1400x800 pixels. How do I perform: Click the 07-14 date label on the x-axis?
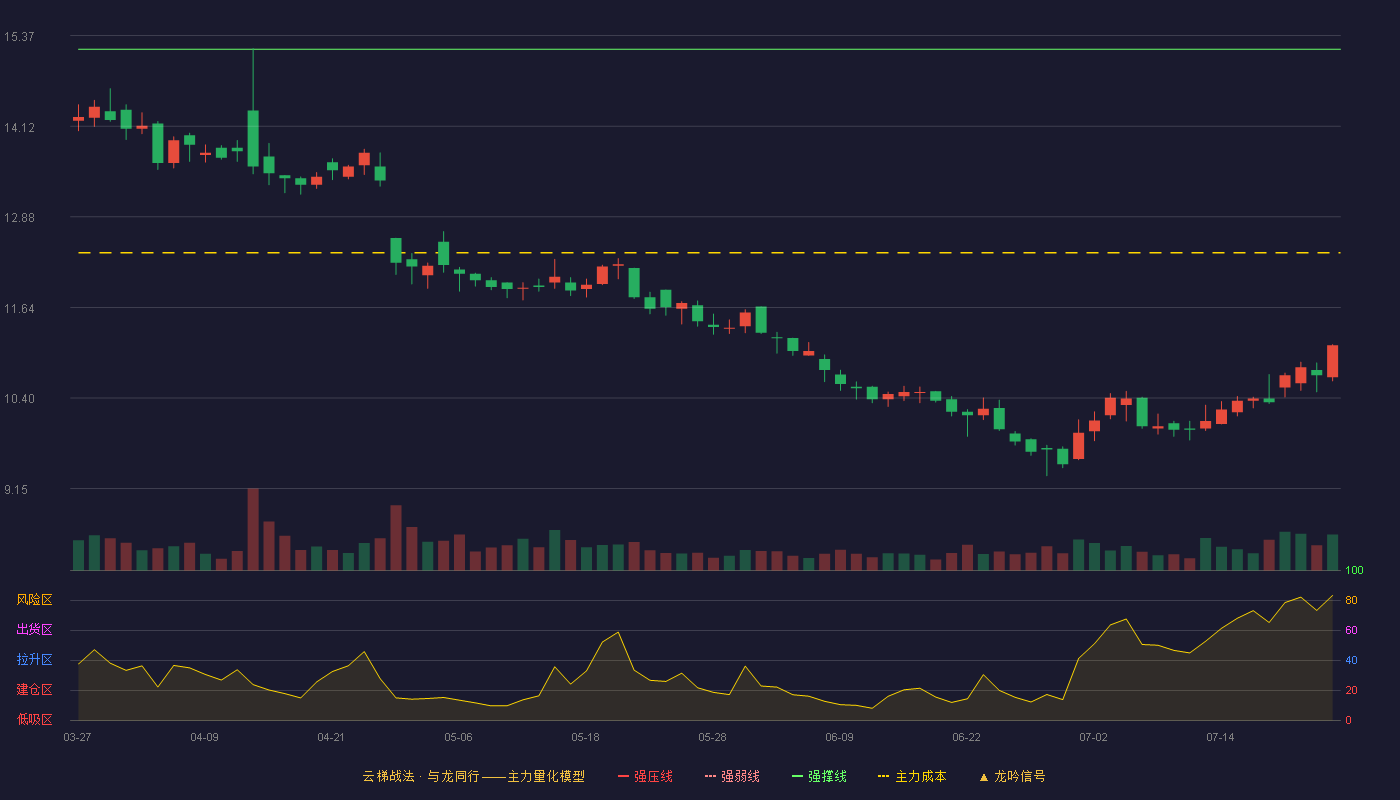click(x=1220, y=737)
